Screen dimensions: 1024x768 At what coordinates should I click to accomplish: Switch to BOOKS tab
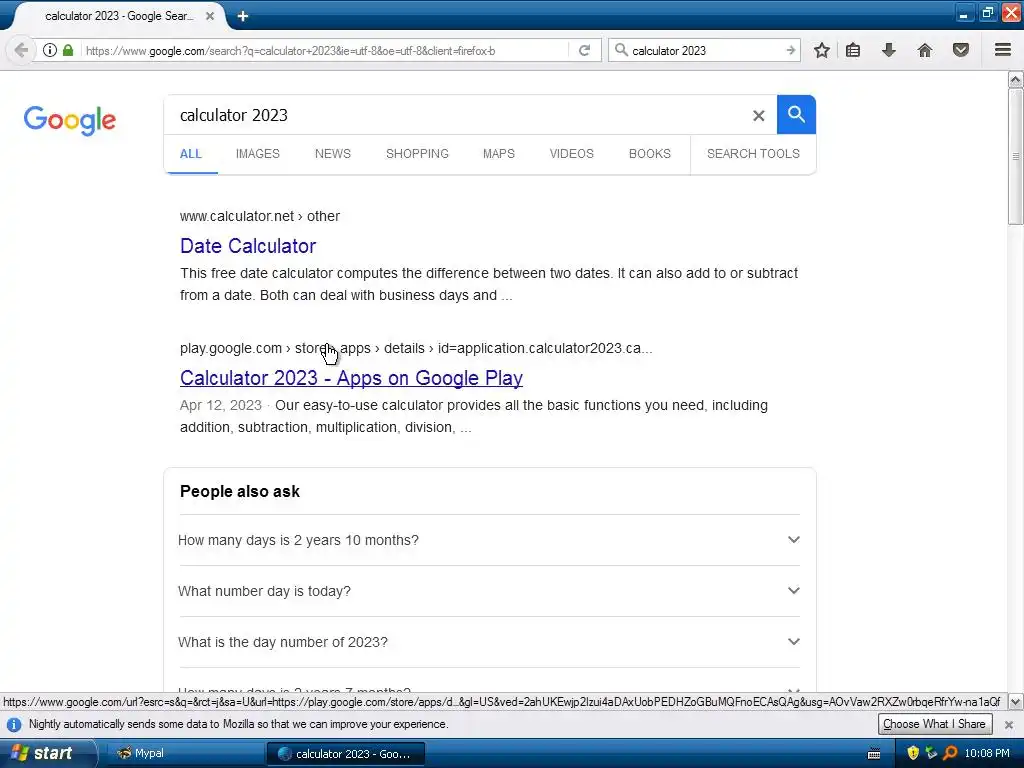point(649,154)
